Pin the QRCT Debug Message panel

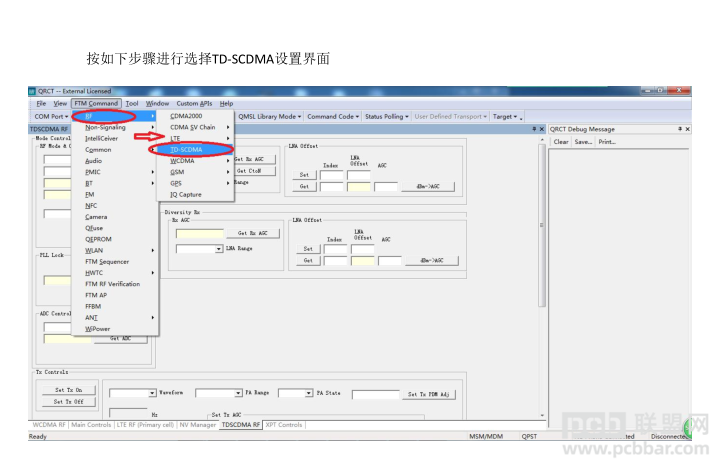tap(679, 129)
